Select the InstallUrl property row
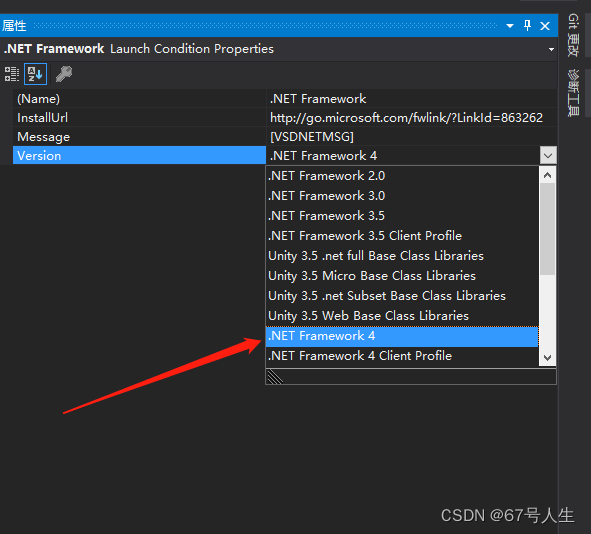 click(x=139, y=118)
